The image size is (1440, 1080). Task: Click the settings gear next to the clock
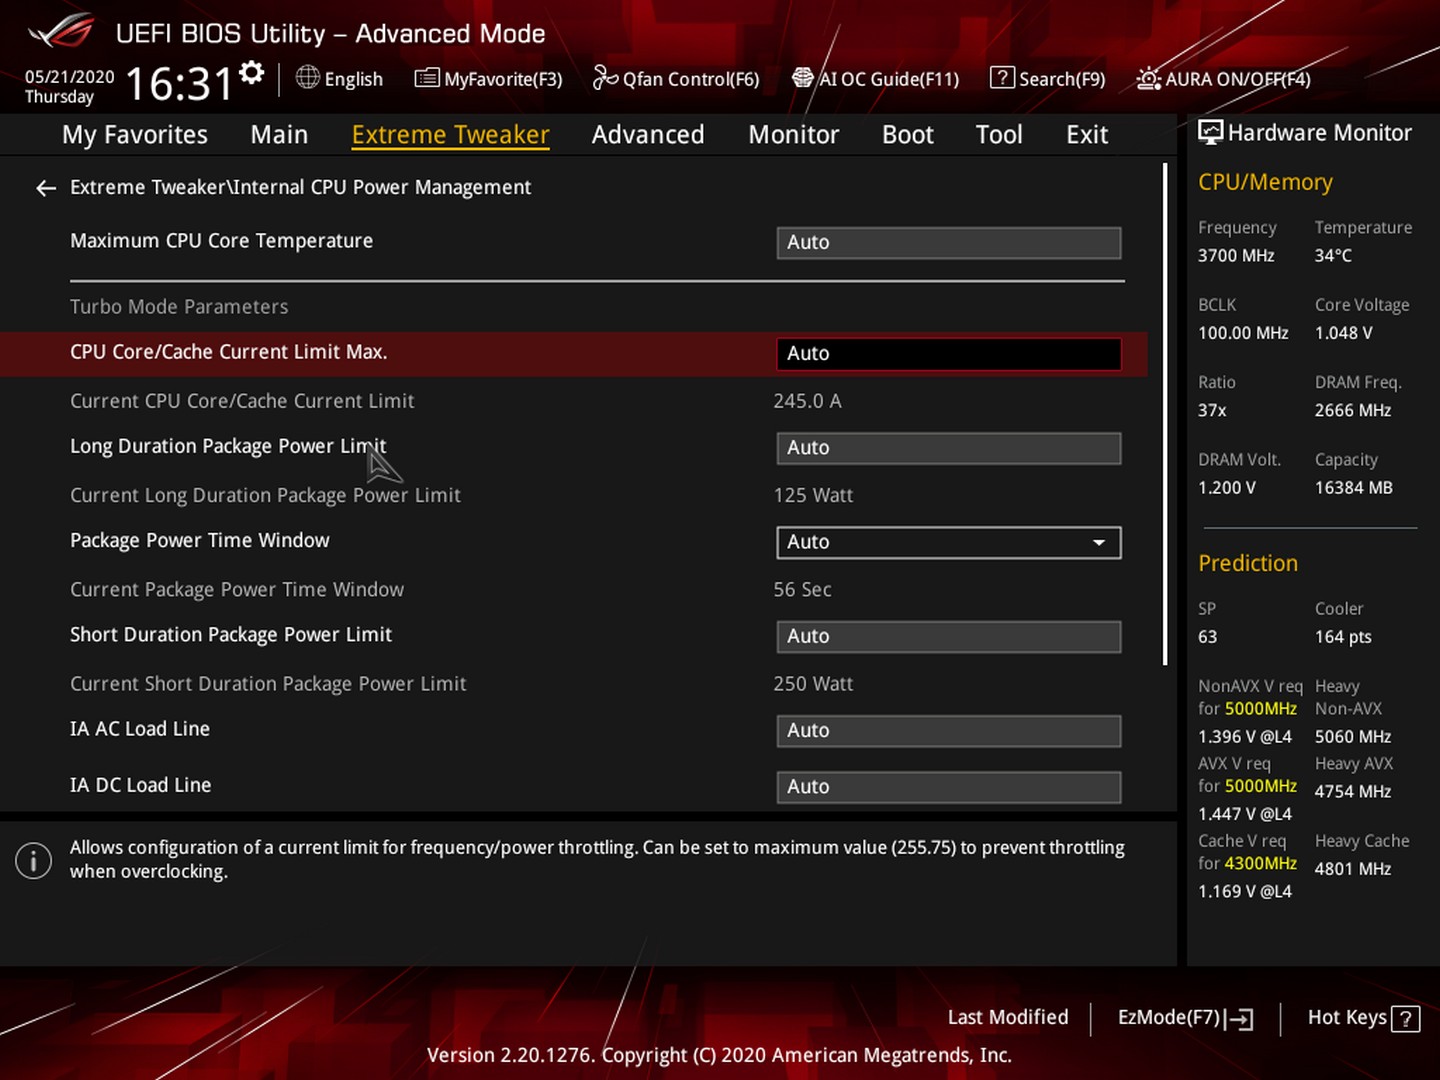pos(252,73)
